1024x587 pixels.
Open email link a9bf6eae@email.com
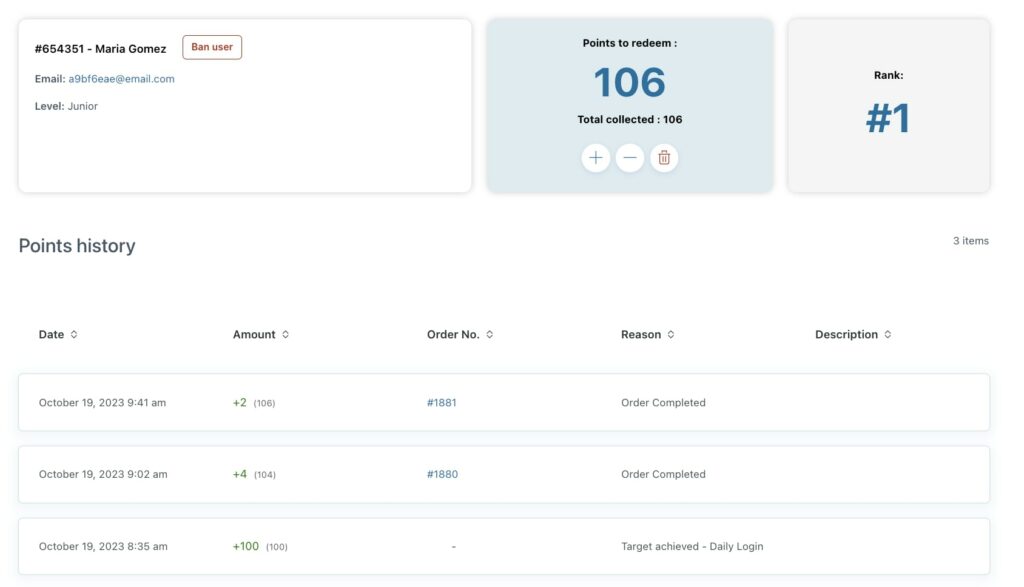coord(121,79)
